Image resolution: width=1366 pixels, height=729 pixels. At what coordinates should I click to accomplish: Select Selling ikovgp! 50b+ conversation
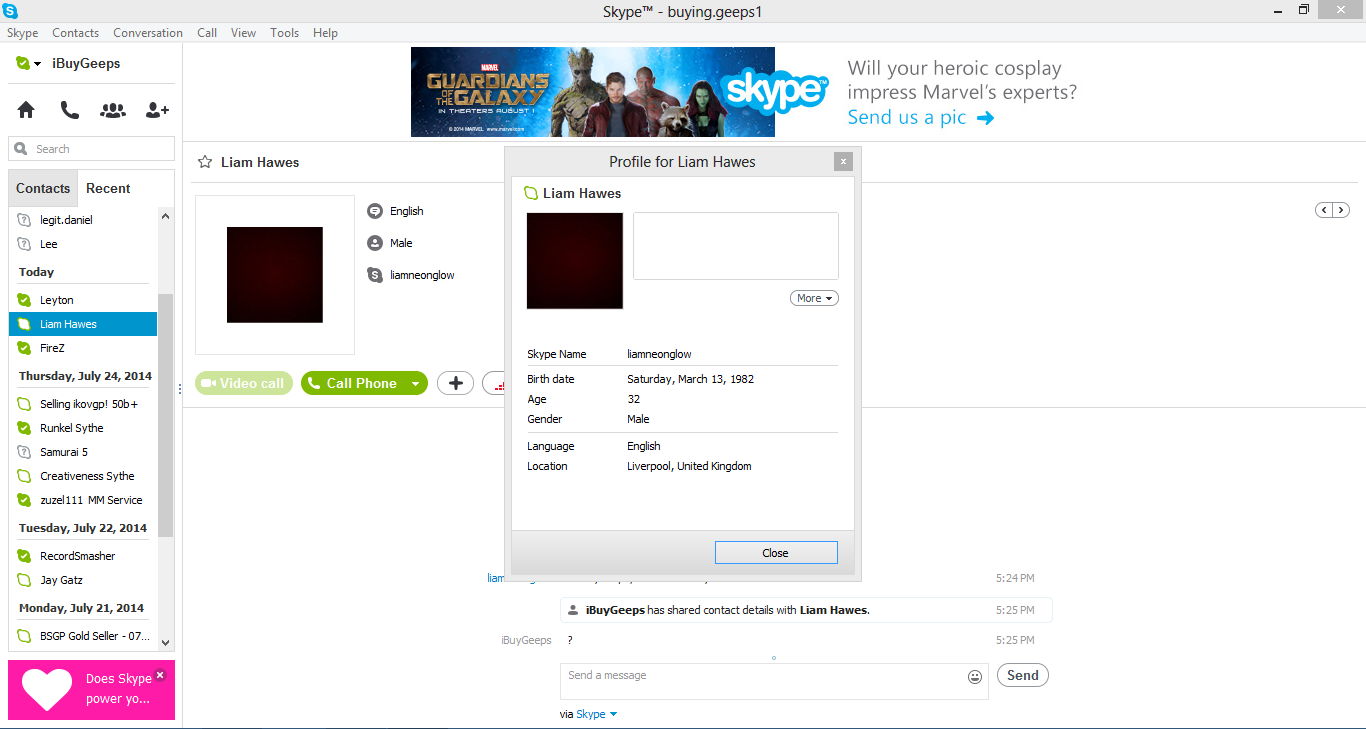click(x=83, y=404)
